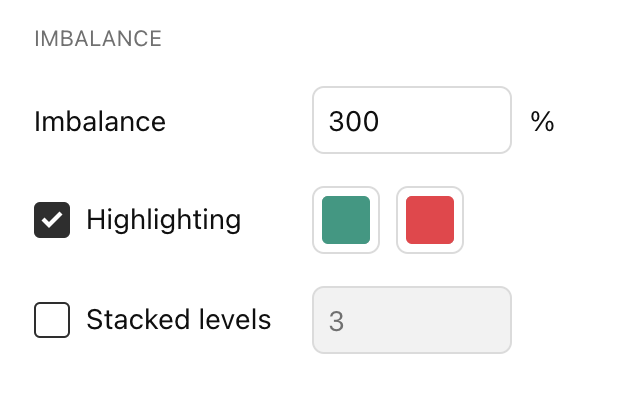Focus the Imbalance percentage input field
Image resolution: width=620 pixels, height=408 pixels.
412,120
